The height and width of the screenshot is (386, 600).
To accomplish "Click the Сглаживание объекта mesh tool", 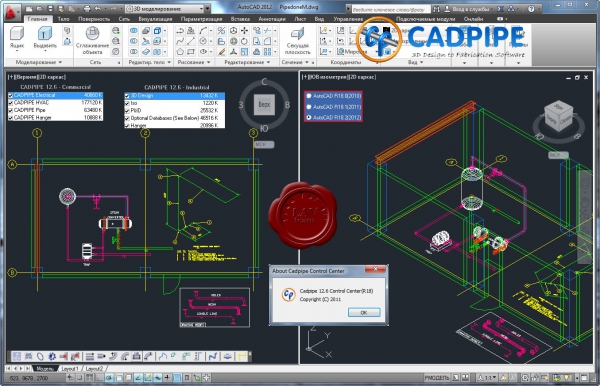I will tap(92, 40).
